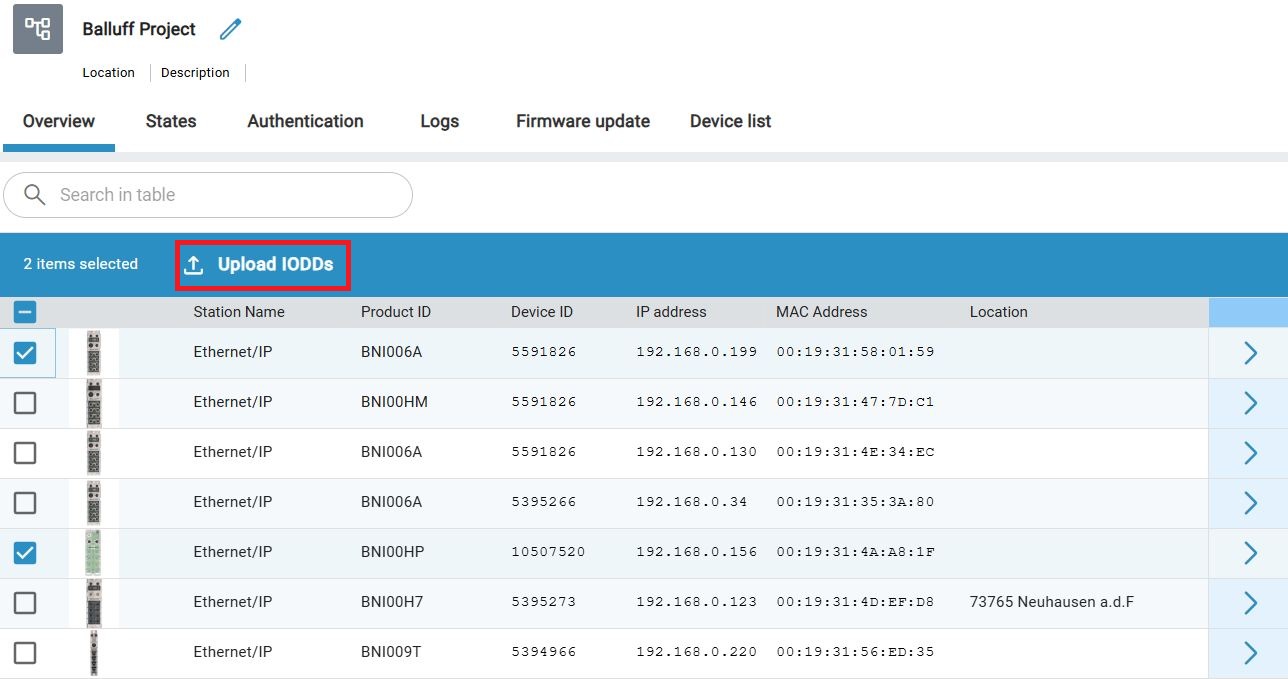The width and height of the screenshot is (1288, 679).
Task: Click the 2 items selected label
Action: pyautogui.click(x=81, y=264)
